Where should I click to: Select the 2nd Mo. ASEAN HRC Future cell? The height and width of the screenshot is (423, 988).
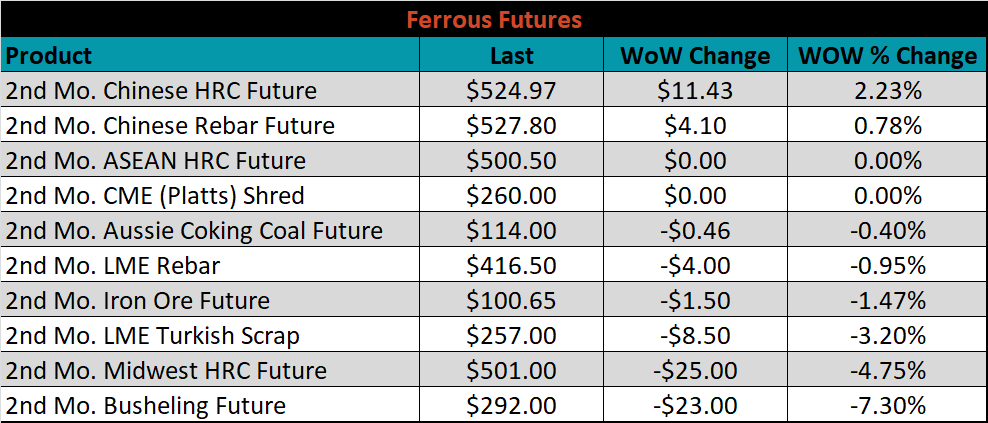[x=210, y=159]
